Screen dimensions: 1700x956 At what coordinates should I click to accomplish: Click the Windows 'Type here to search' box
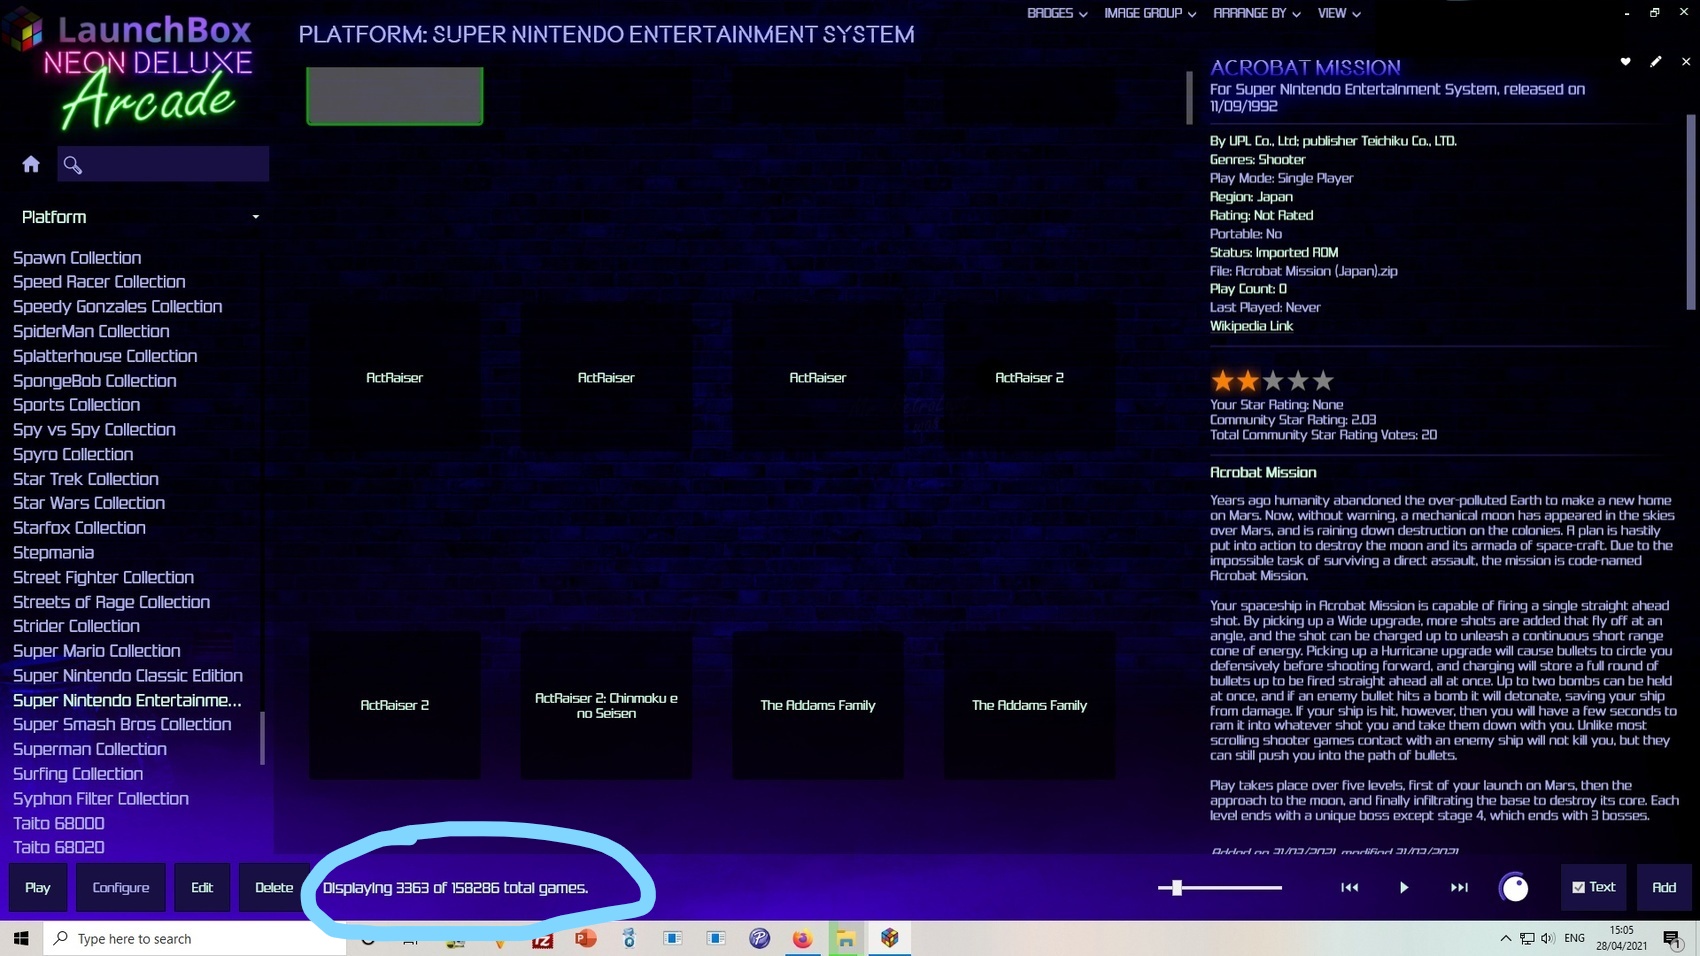click(195, 938)
